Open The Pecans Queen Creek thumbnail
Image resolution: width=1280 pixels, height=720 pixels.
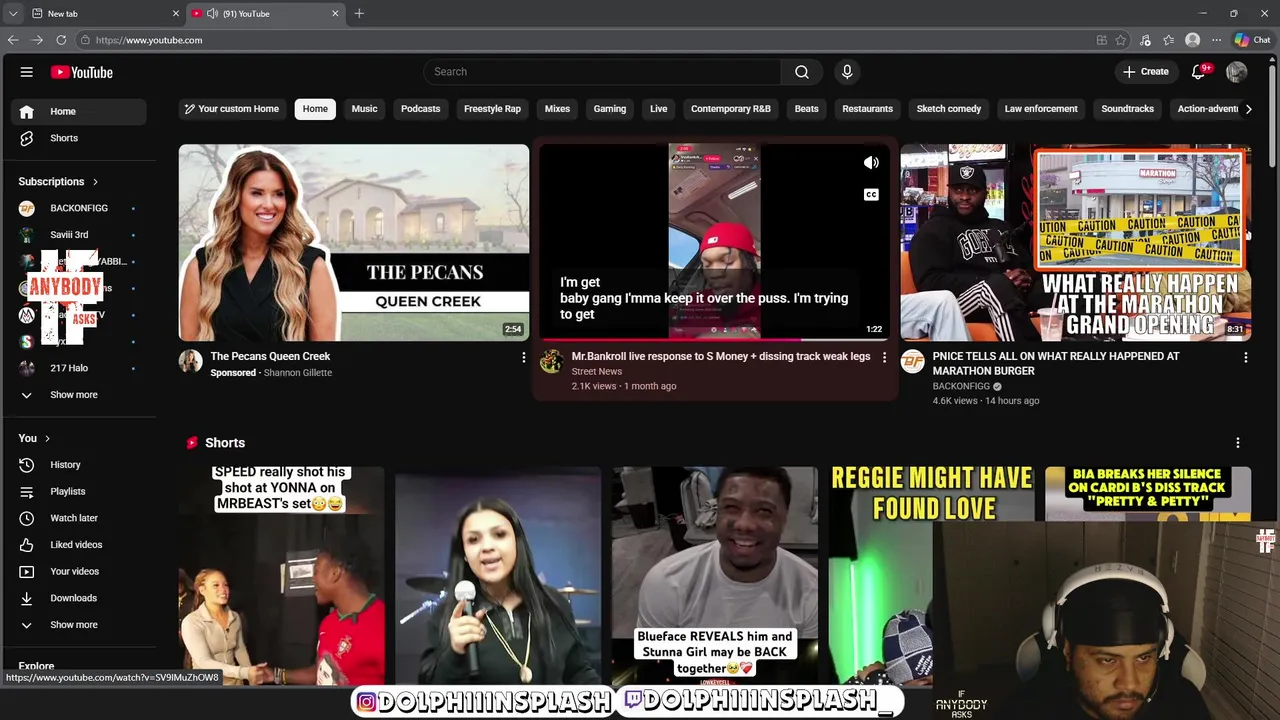pos(354,242)
